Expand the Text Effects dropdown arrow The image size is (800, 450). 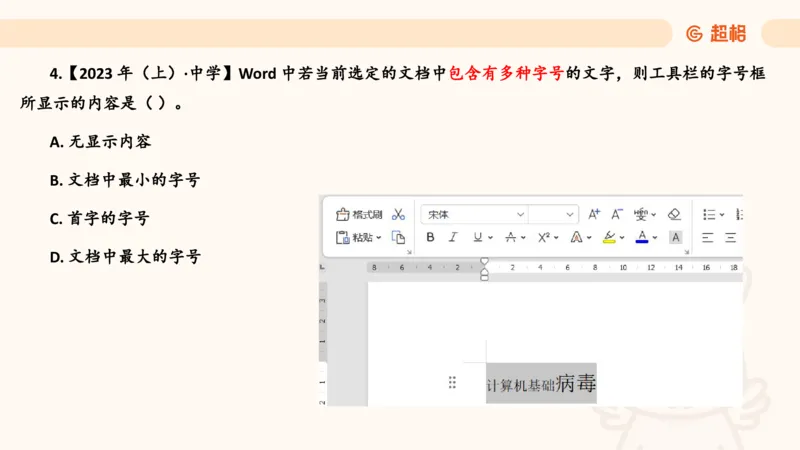[589, 238]
